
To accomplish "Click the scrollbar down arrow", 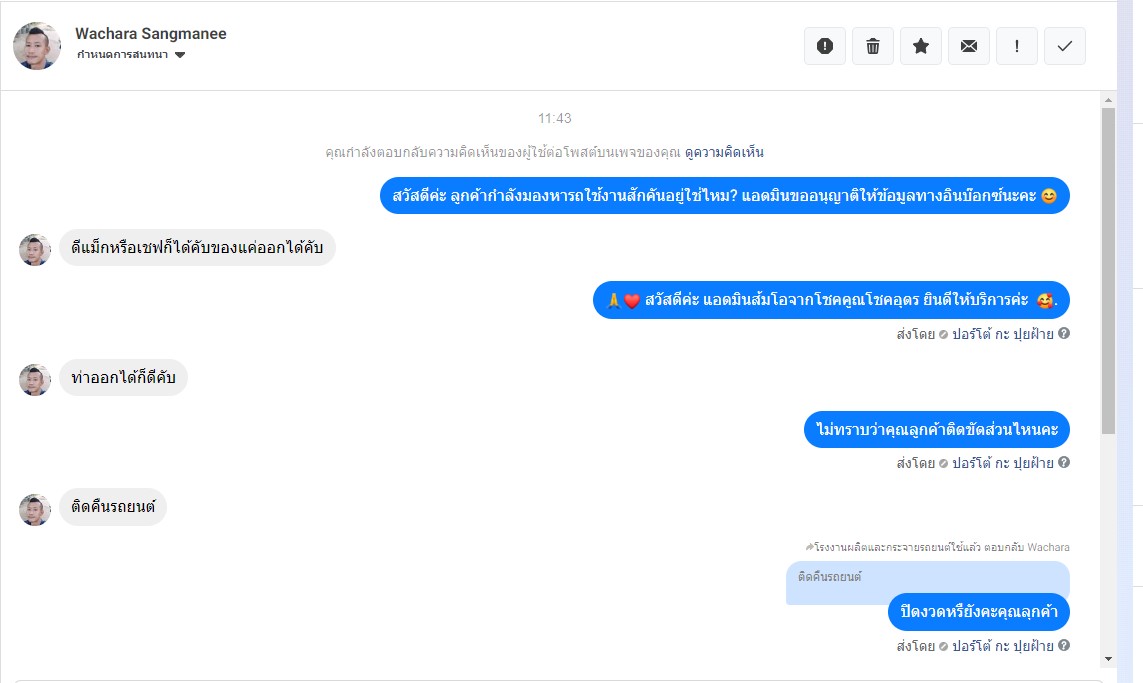I will 1108,659.
